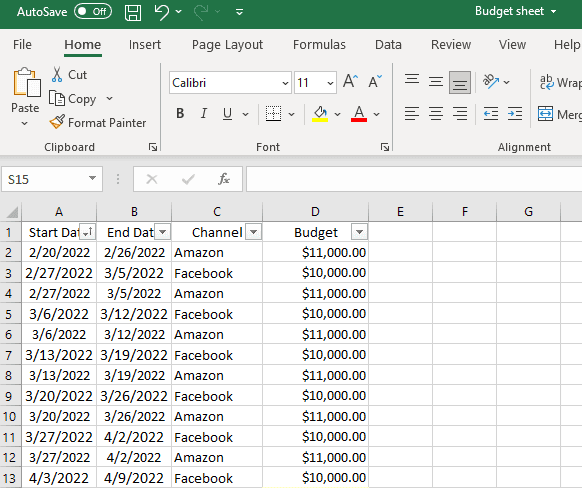The height and width of the screenshot is (488, 582).
Task: Apply the red Font Color
Action: coord(359,114)
